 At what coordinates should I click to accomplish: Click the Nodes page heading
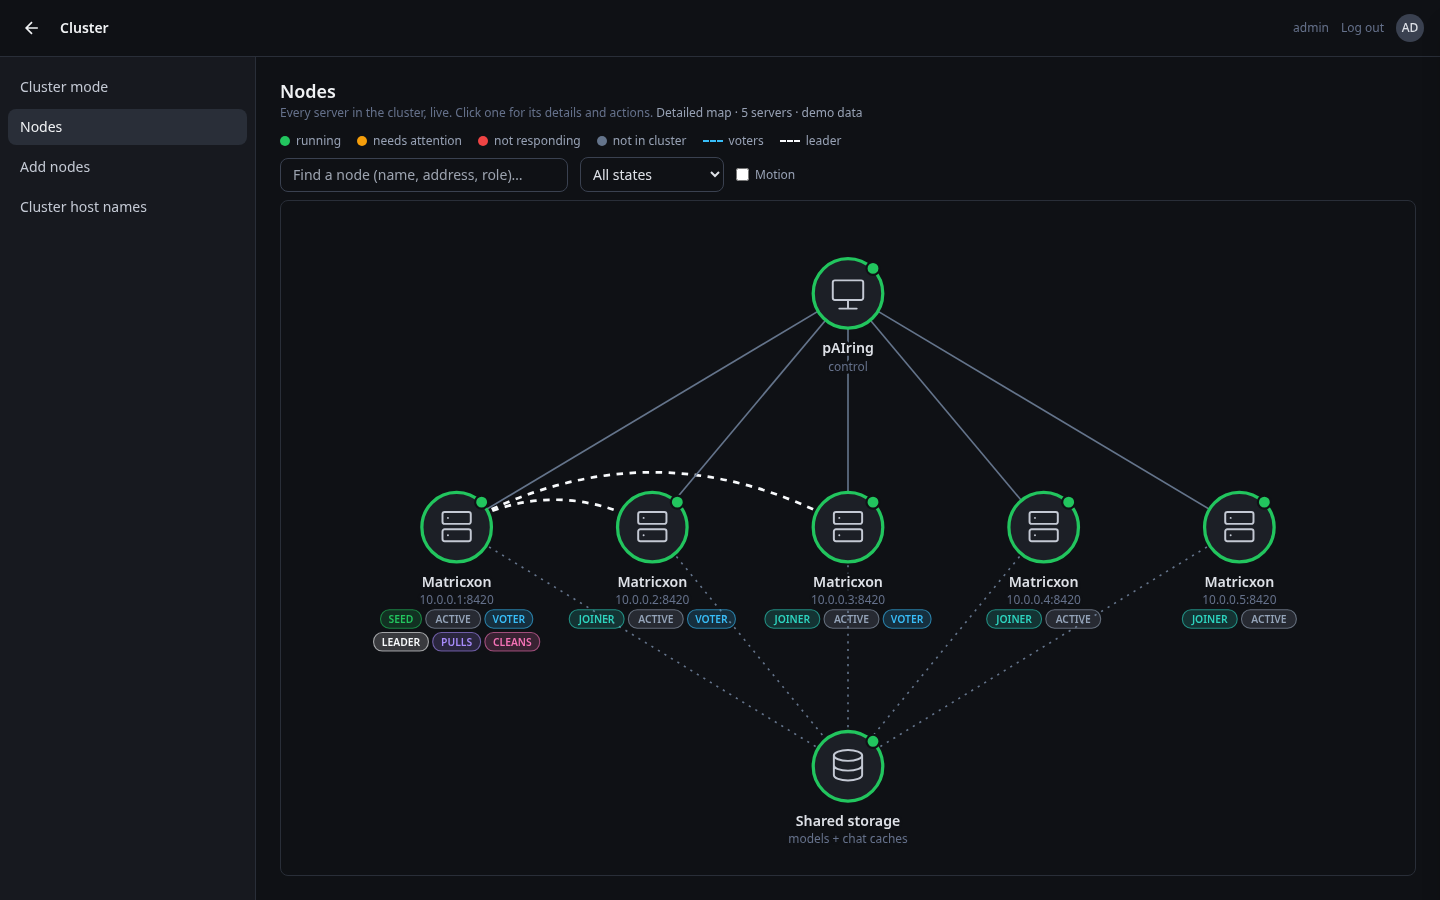point(308,91)
